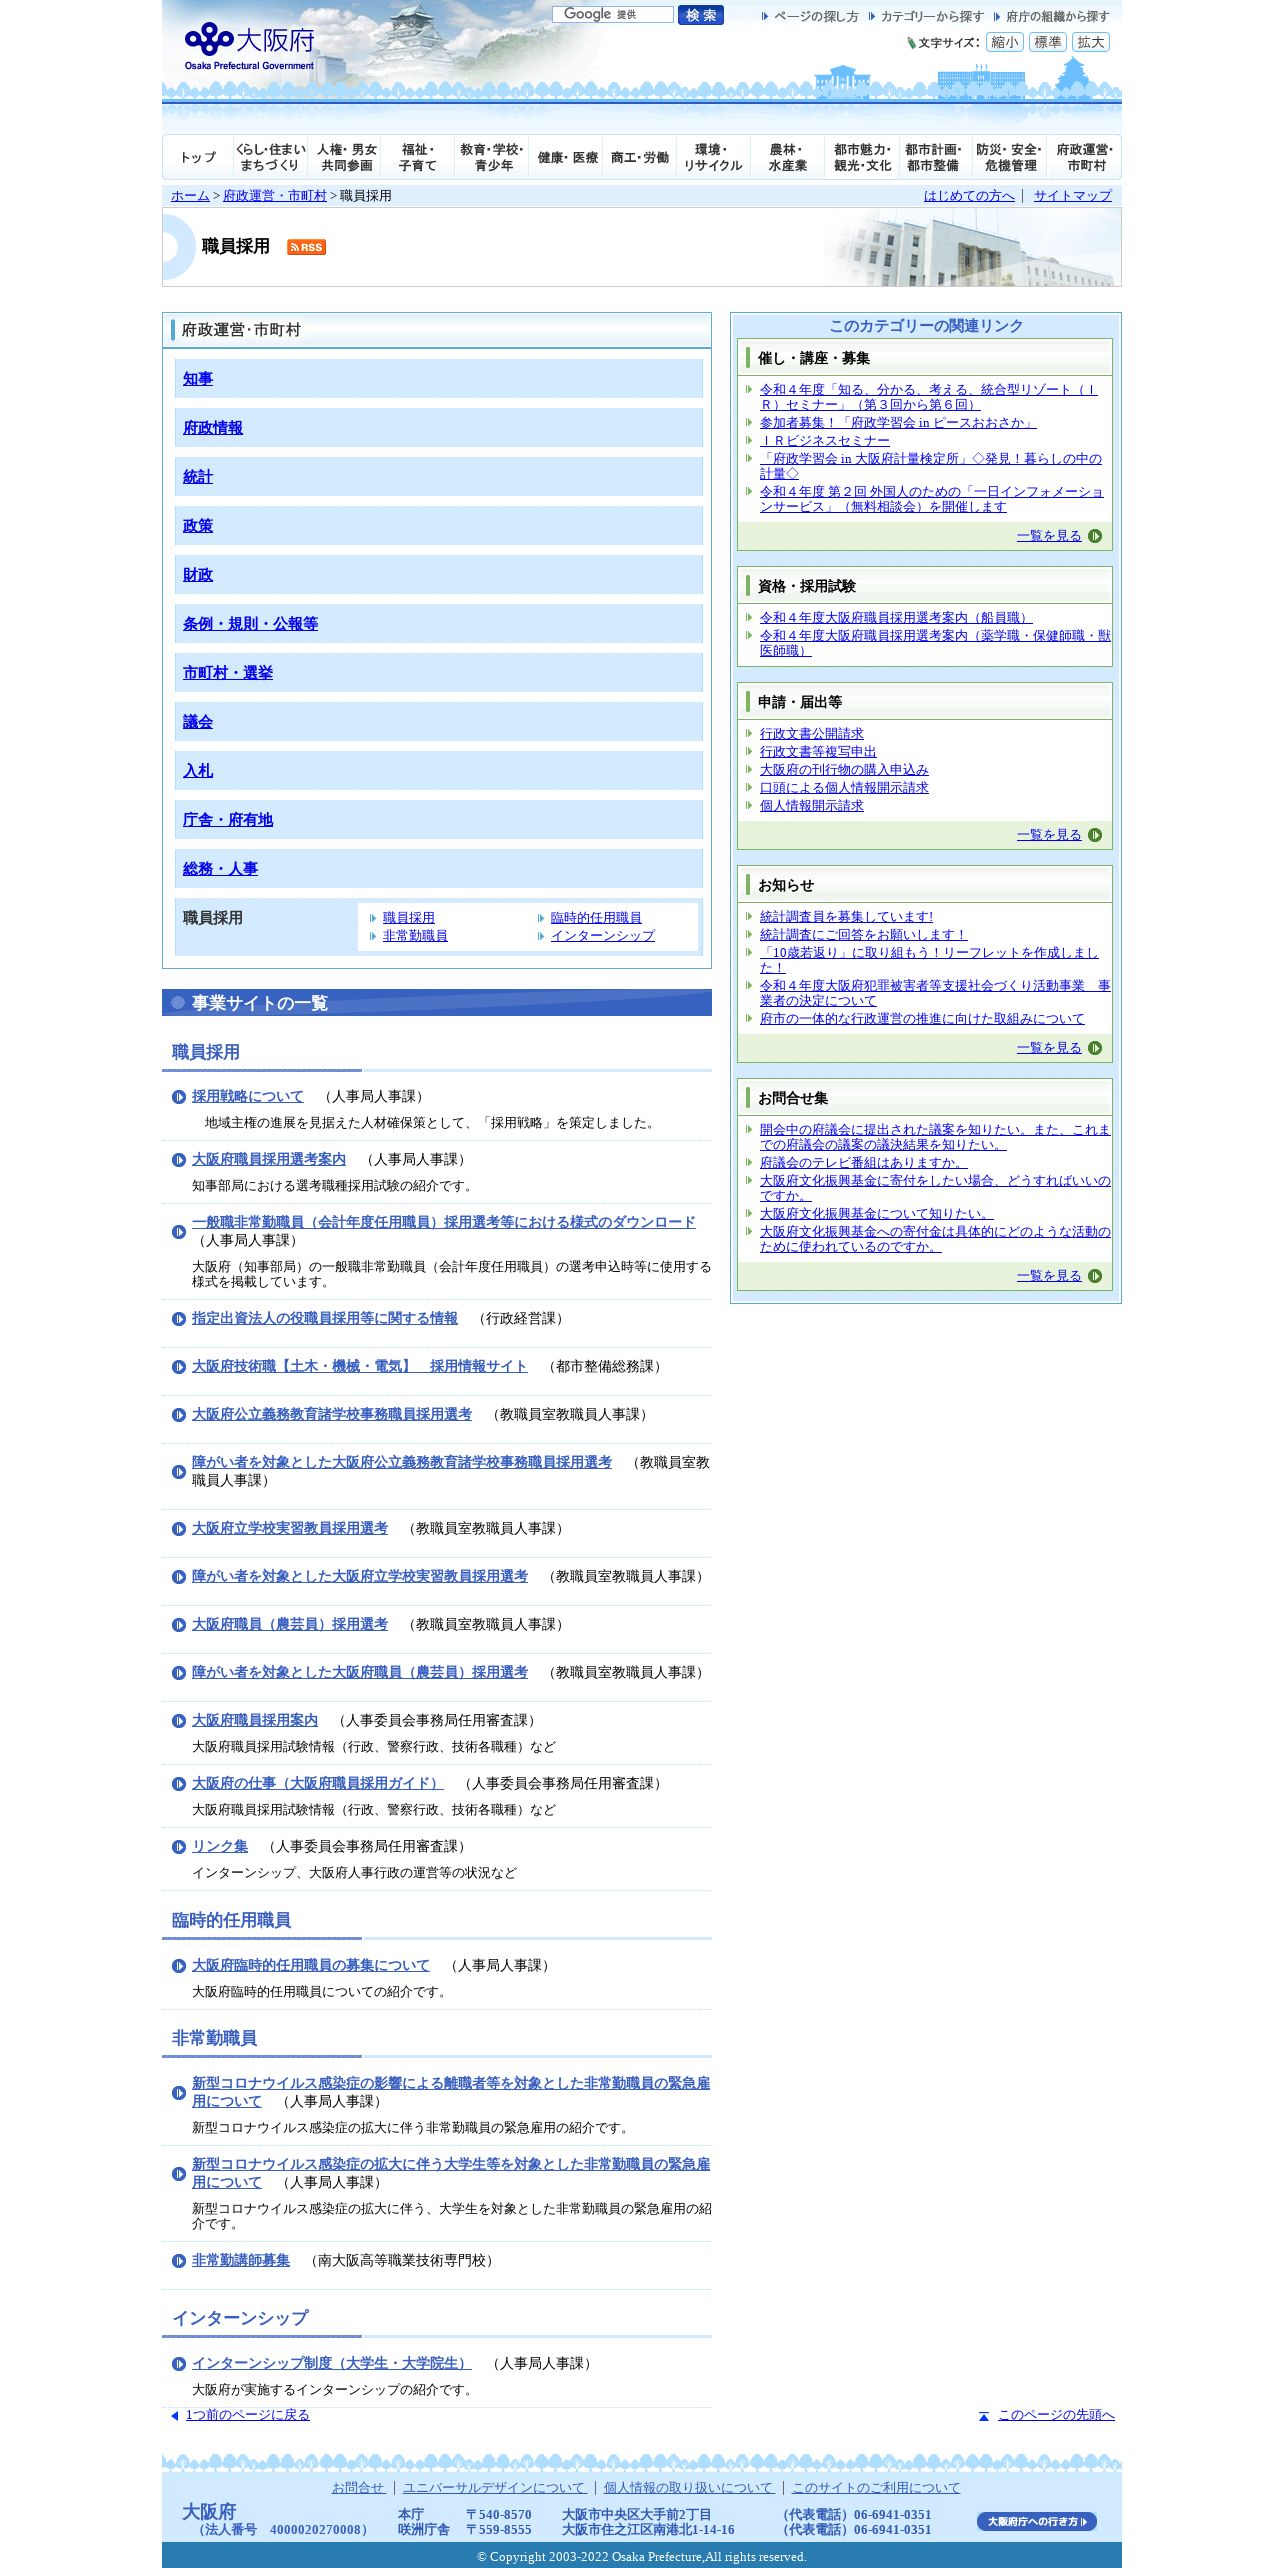
Task: Set text size to 縮小
Action: click(1004, 42)
